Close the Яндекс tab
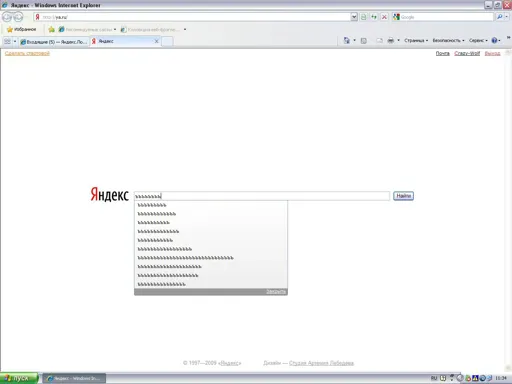Screen dimensions: 512x384 156,41
